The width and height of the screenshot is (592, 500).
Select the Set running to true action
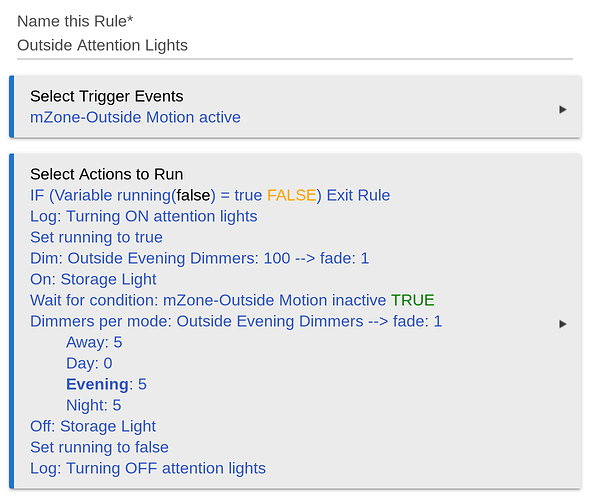click(96, 238)
